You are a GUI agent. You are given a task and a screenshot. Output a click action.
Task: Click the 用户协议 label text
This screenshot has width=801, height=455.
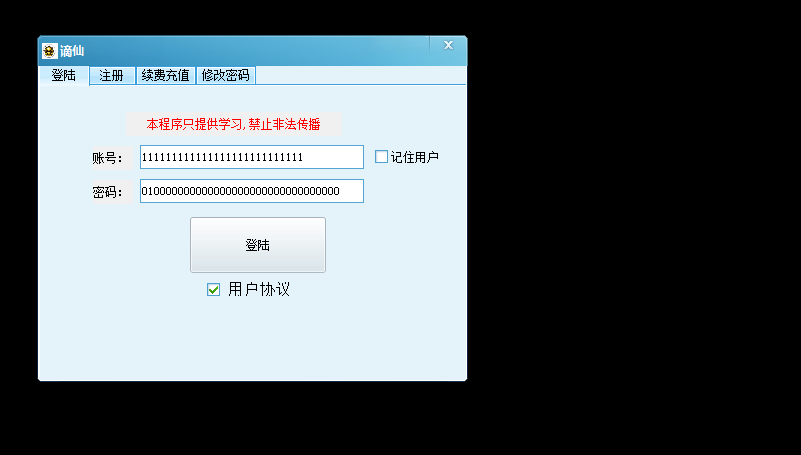(259, 290)
